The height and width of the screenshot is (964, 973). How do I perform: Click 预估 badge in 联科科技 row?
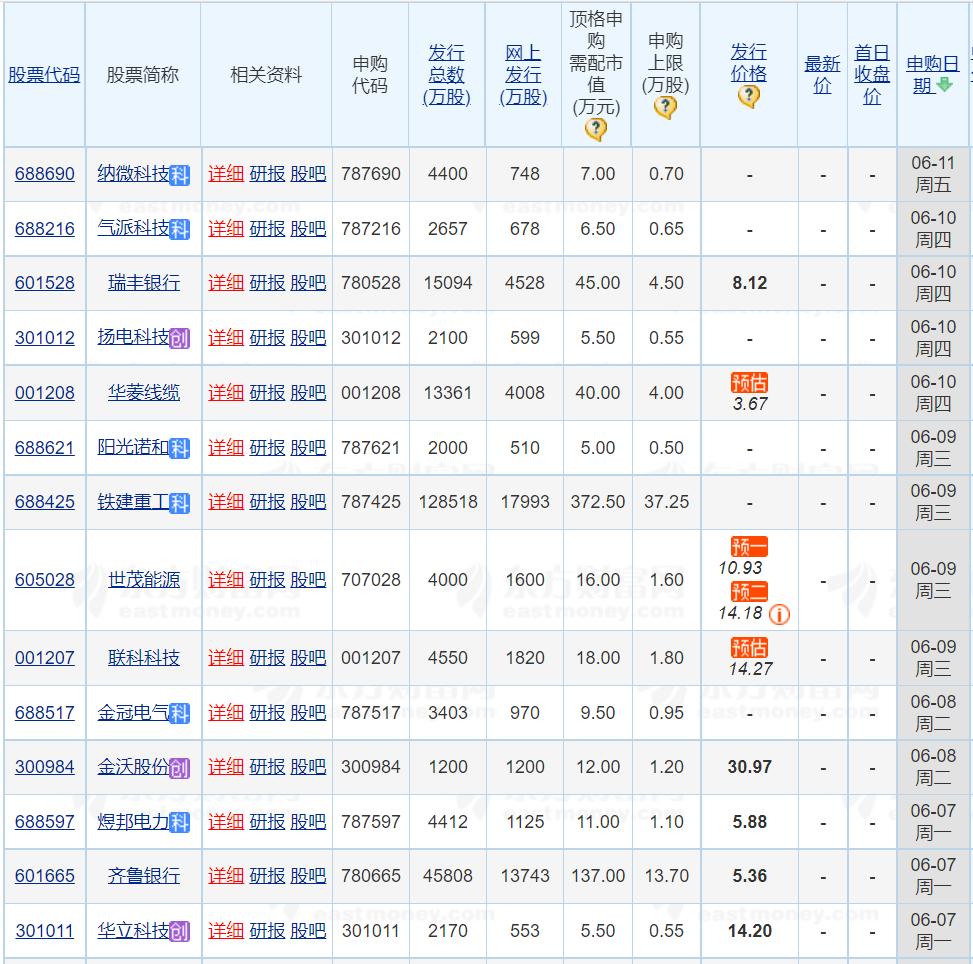point(750,648)
